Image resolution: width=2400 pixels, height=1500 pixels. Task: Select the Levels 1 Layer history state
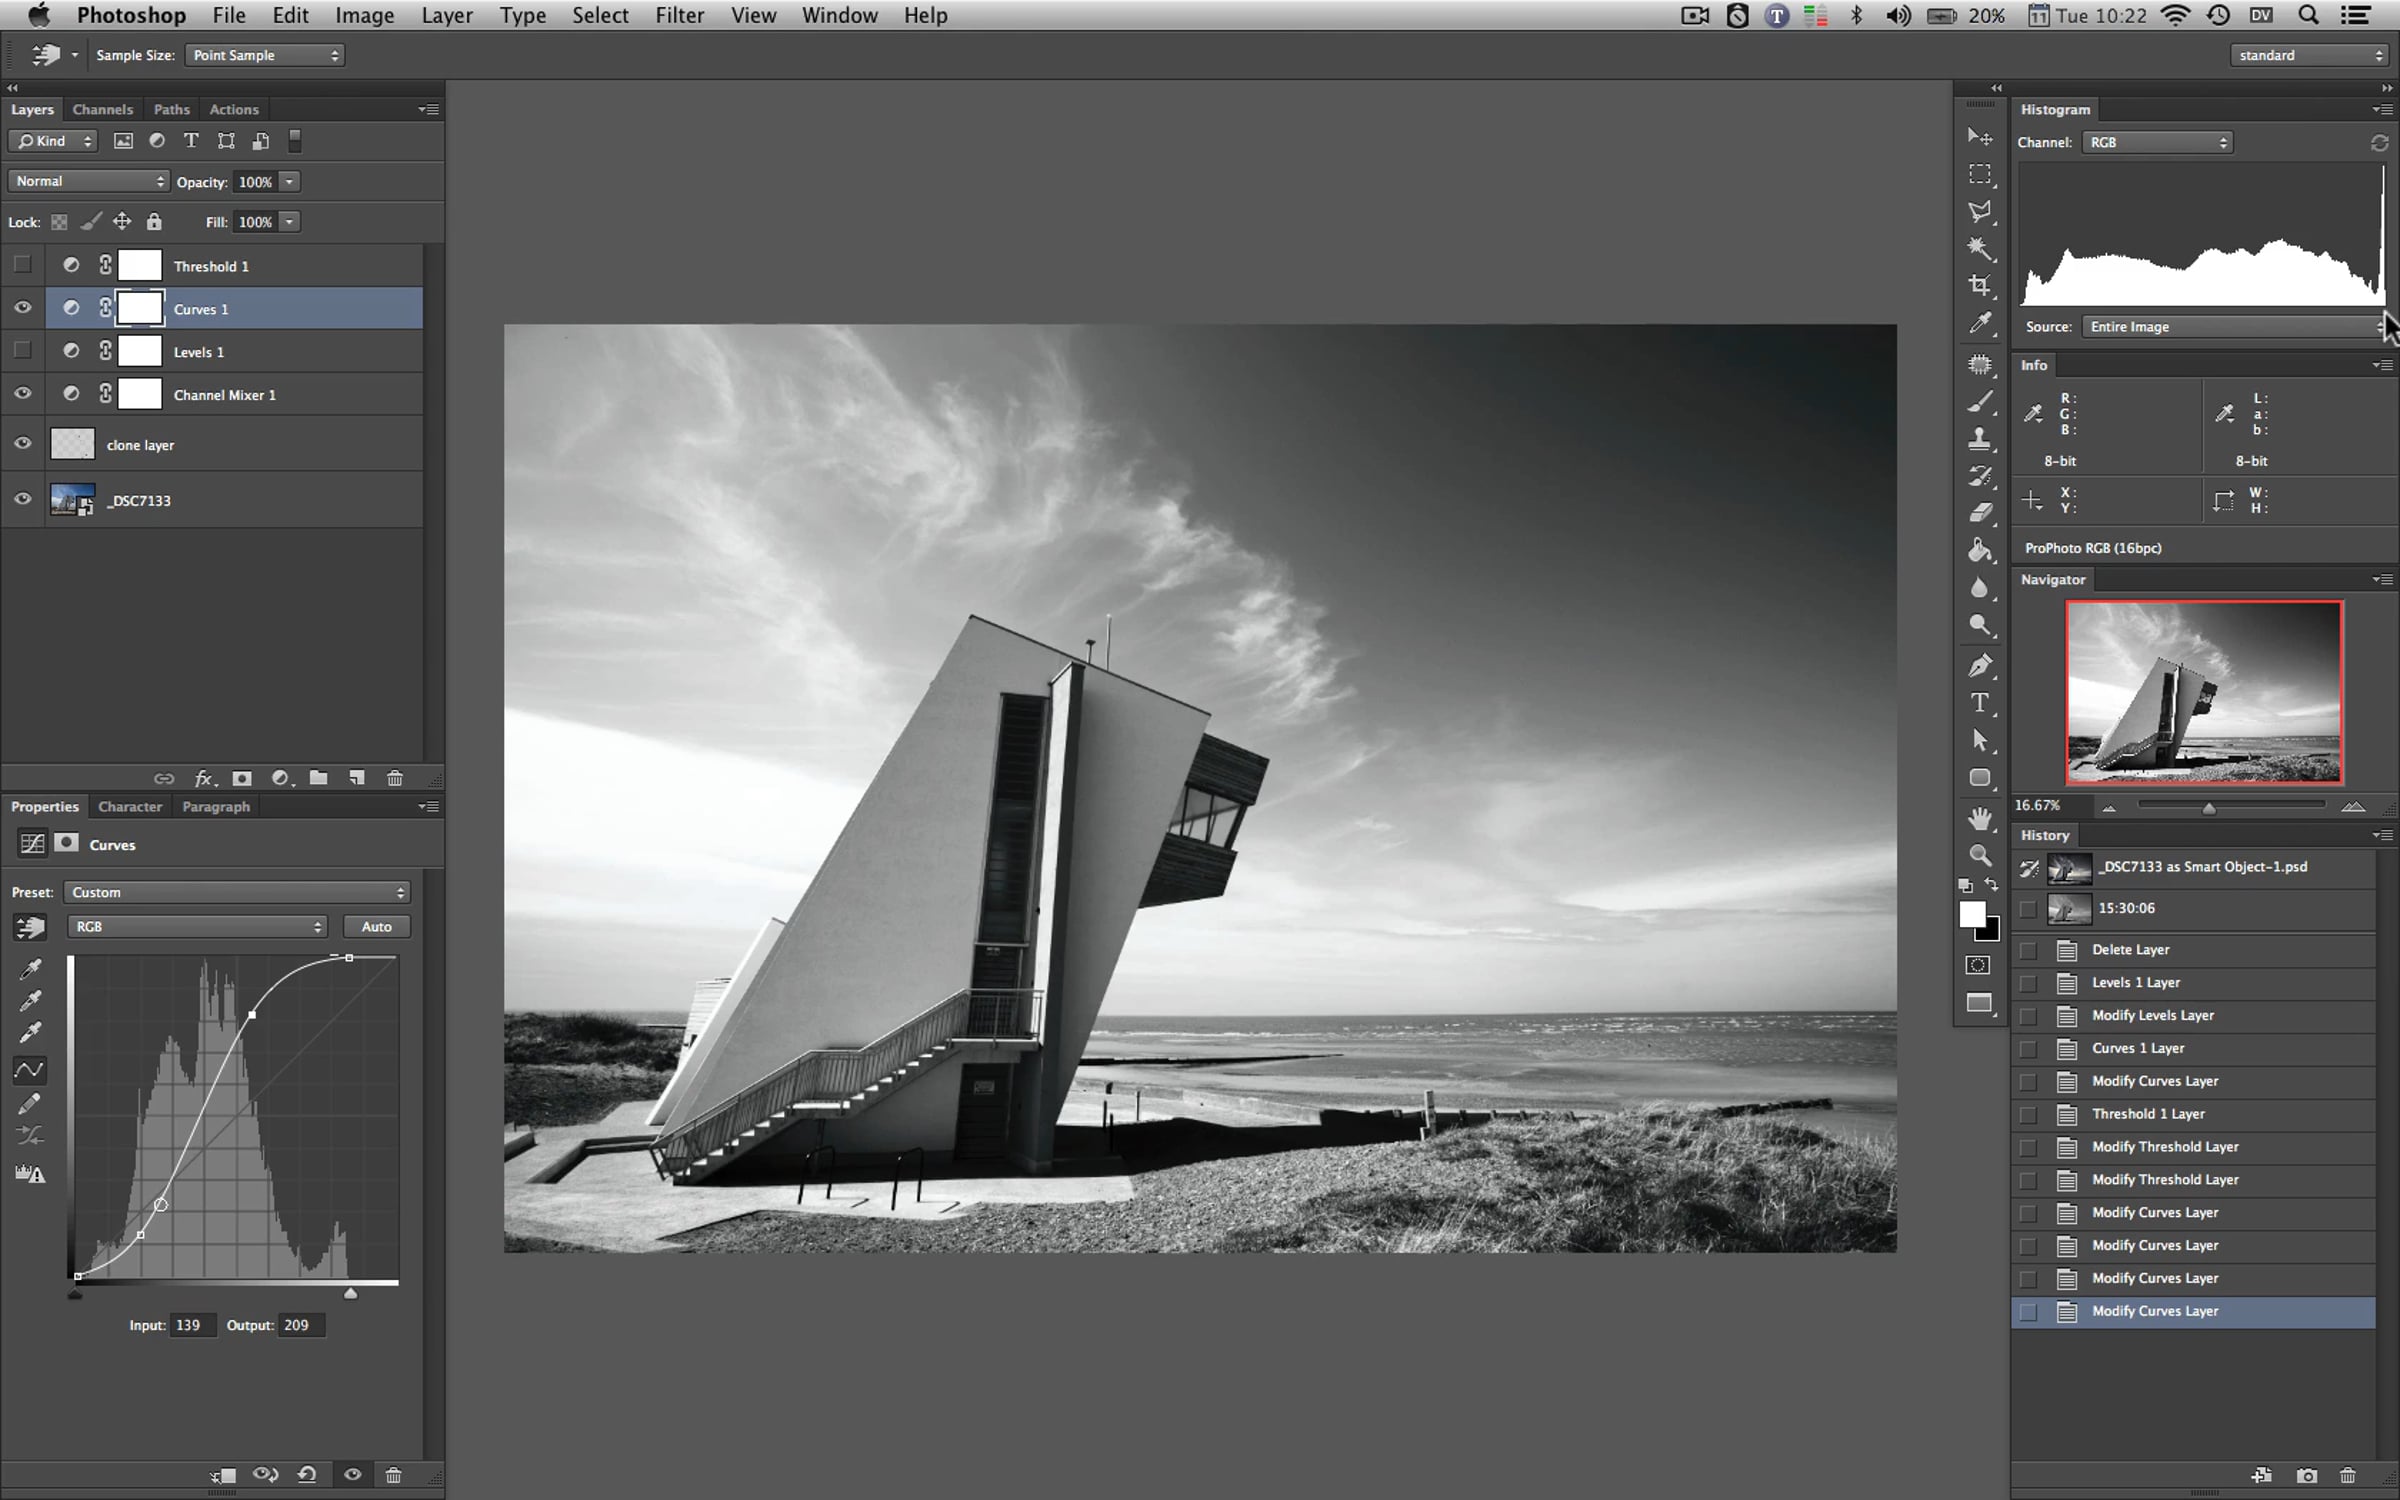pyautogui.click(x=2135, y=982)
